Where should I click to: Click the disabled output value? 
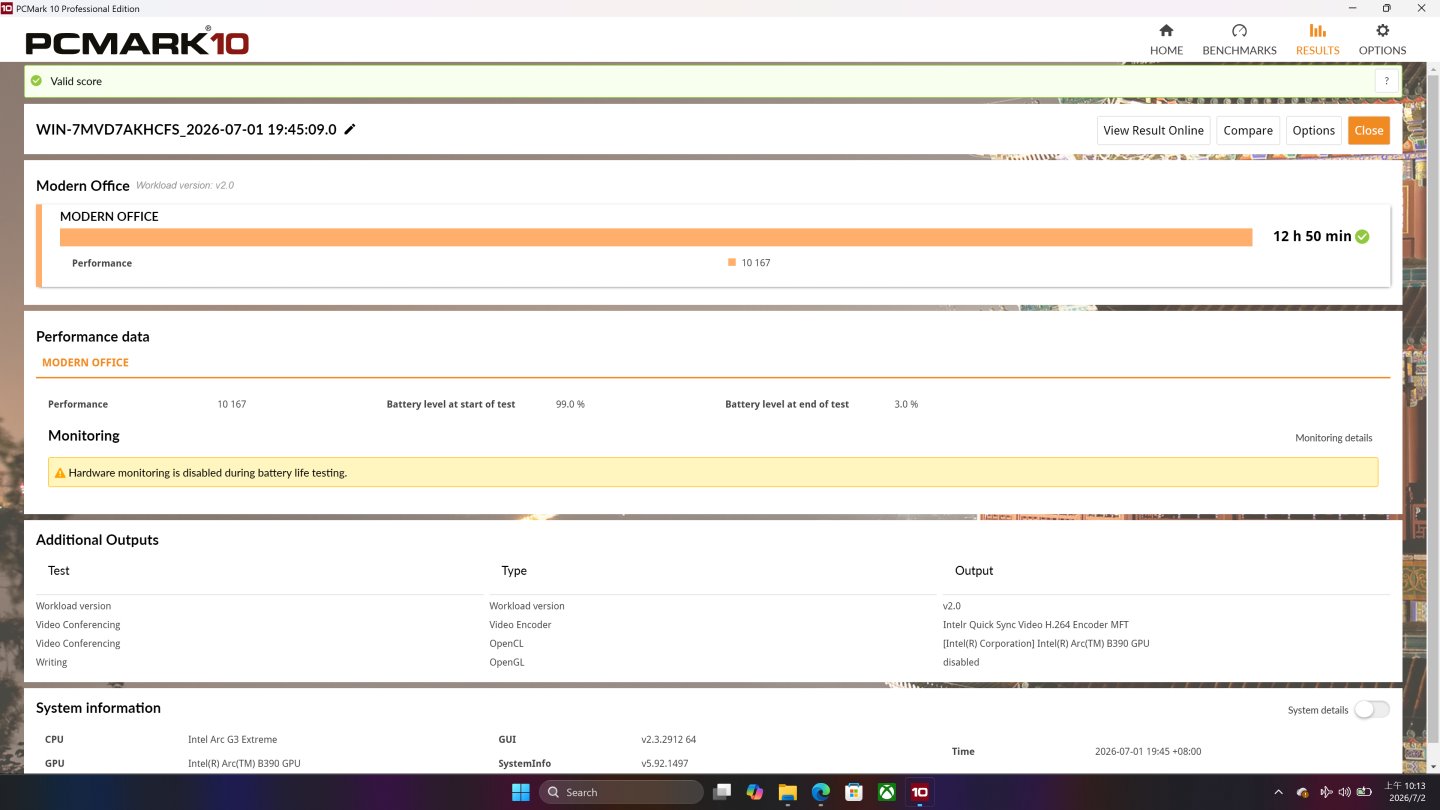point(961,662)
